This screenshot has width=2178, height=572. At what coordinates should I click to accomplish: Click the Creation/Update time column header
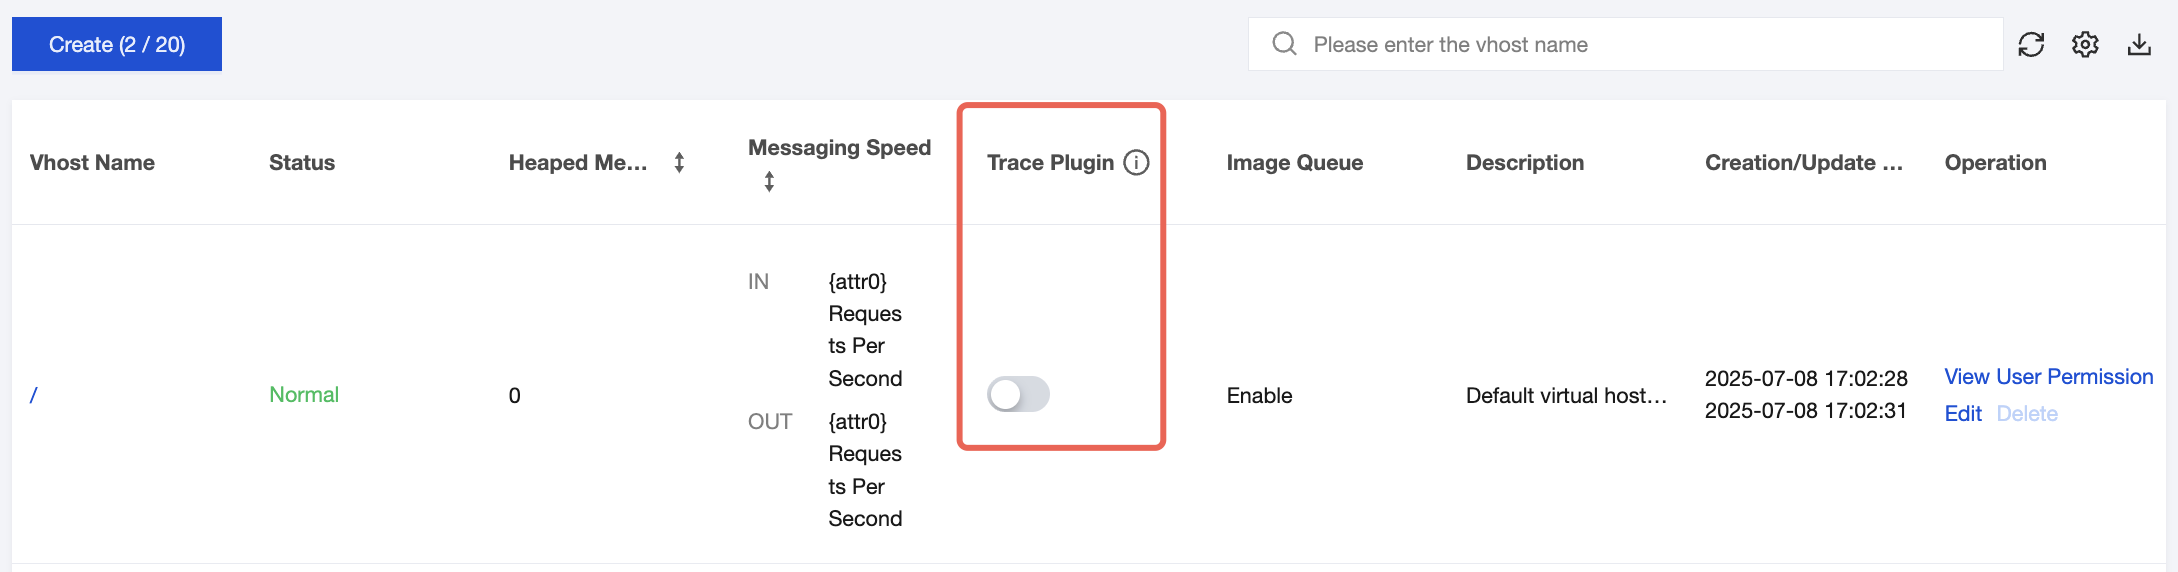(1803, 162)
